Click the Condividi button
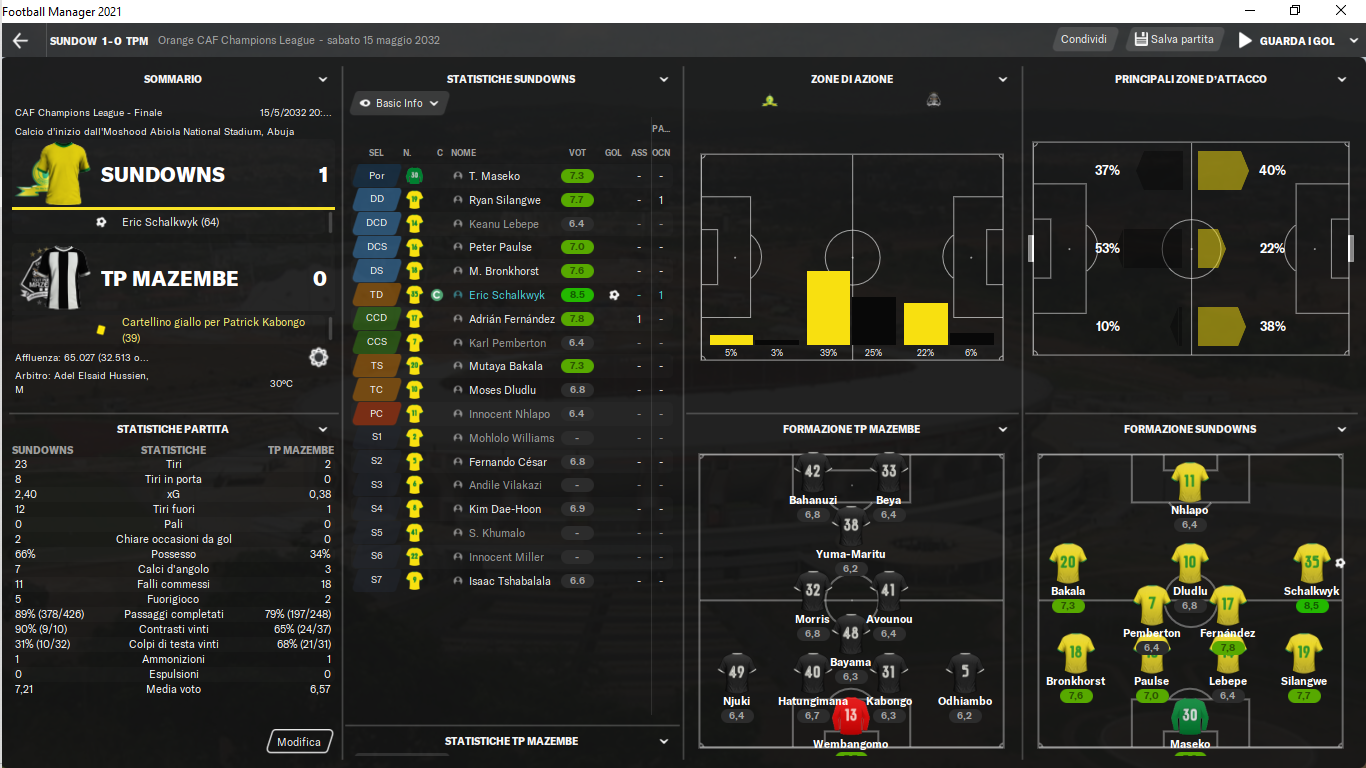Image resolution: width=1366 pixels, height=768 pixels. (x=1084, y=39)
